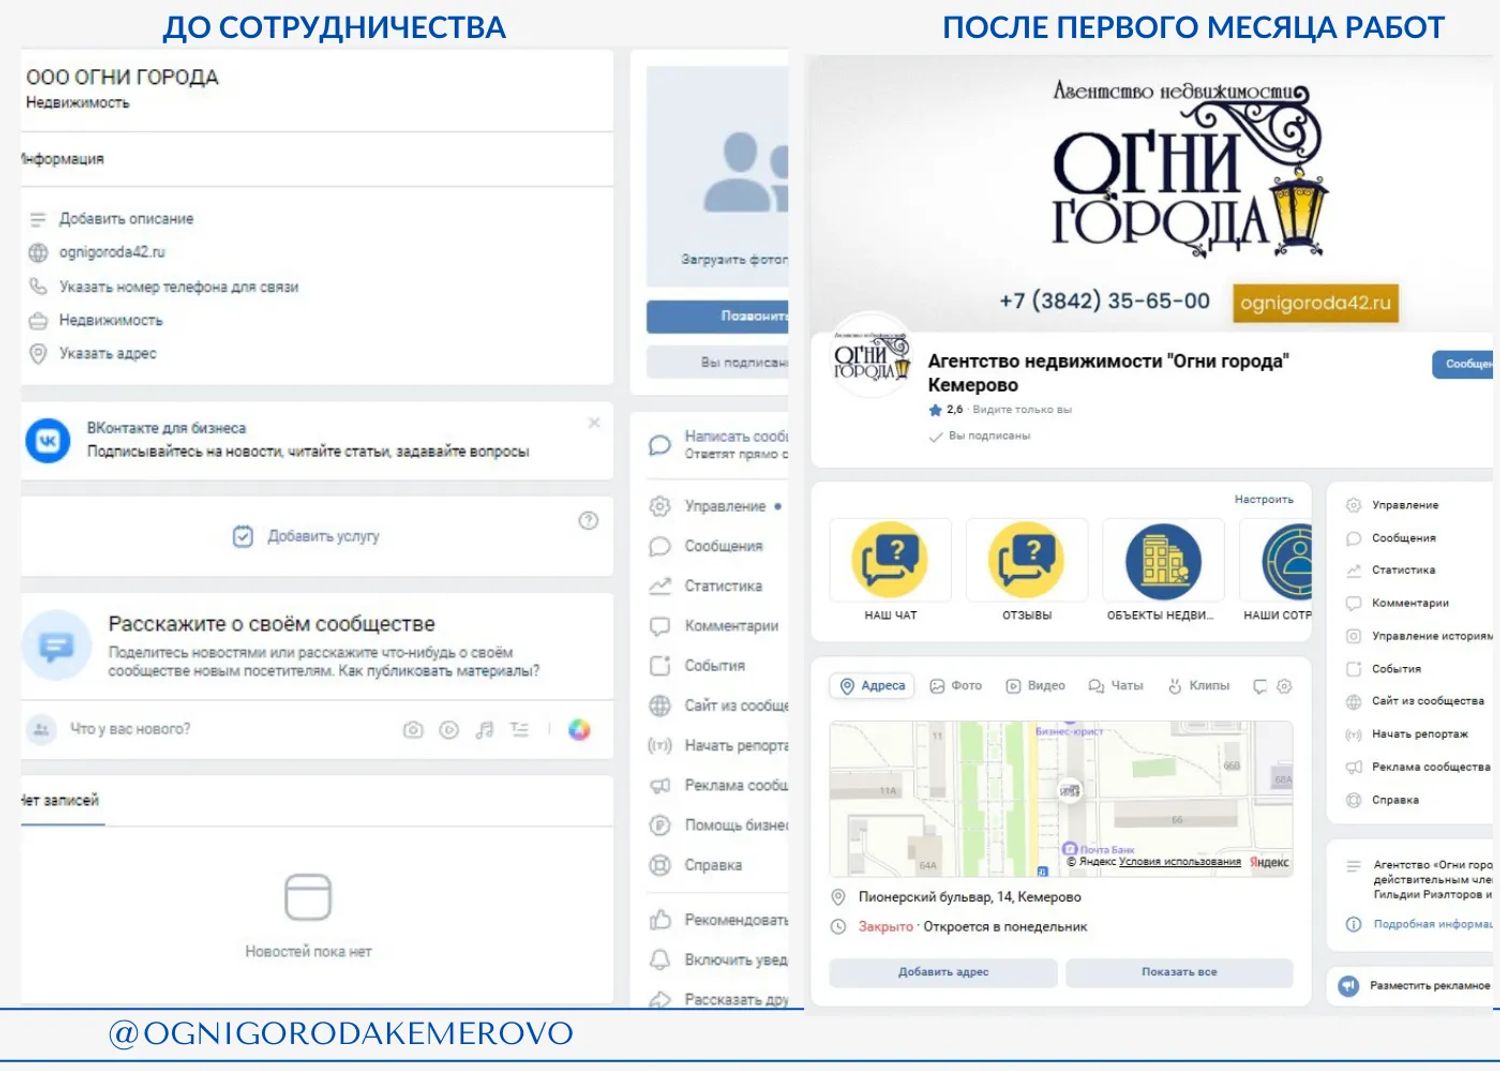The image size is (1500, 1071).
Task: Click the Настроить link above menu
Action: click(x=1264, y=499)
